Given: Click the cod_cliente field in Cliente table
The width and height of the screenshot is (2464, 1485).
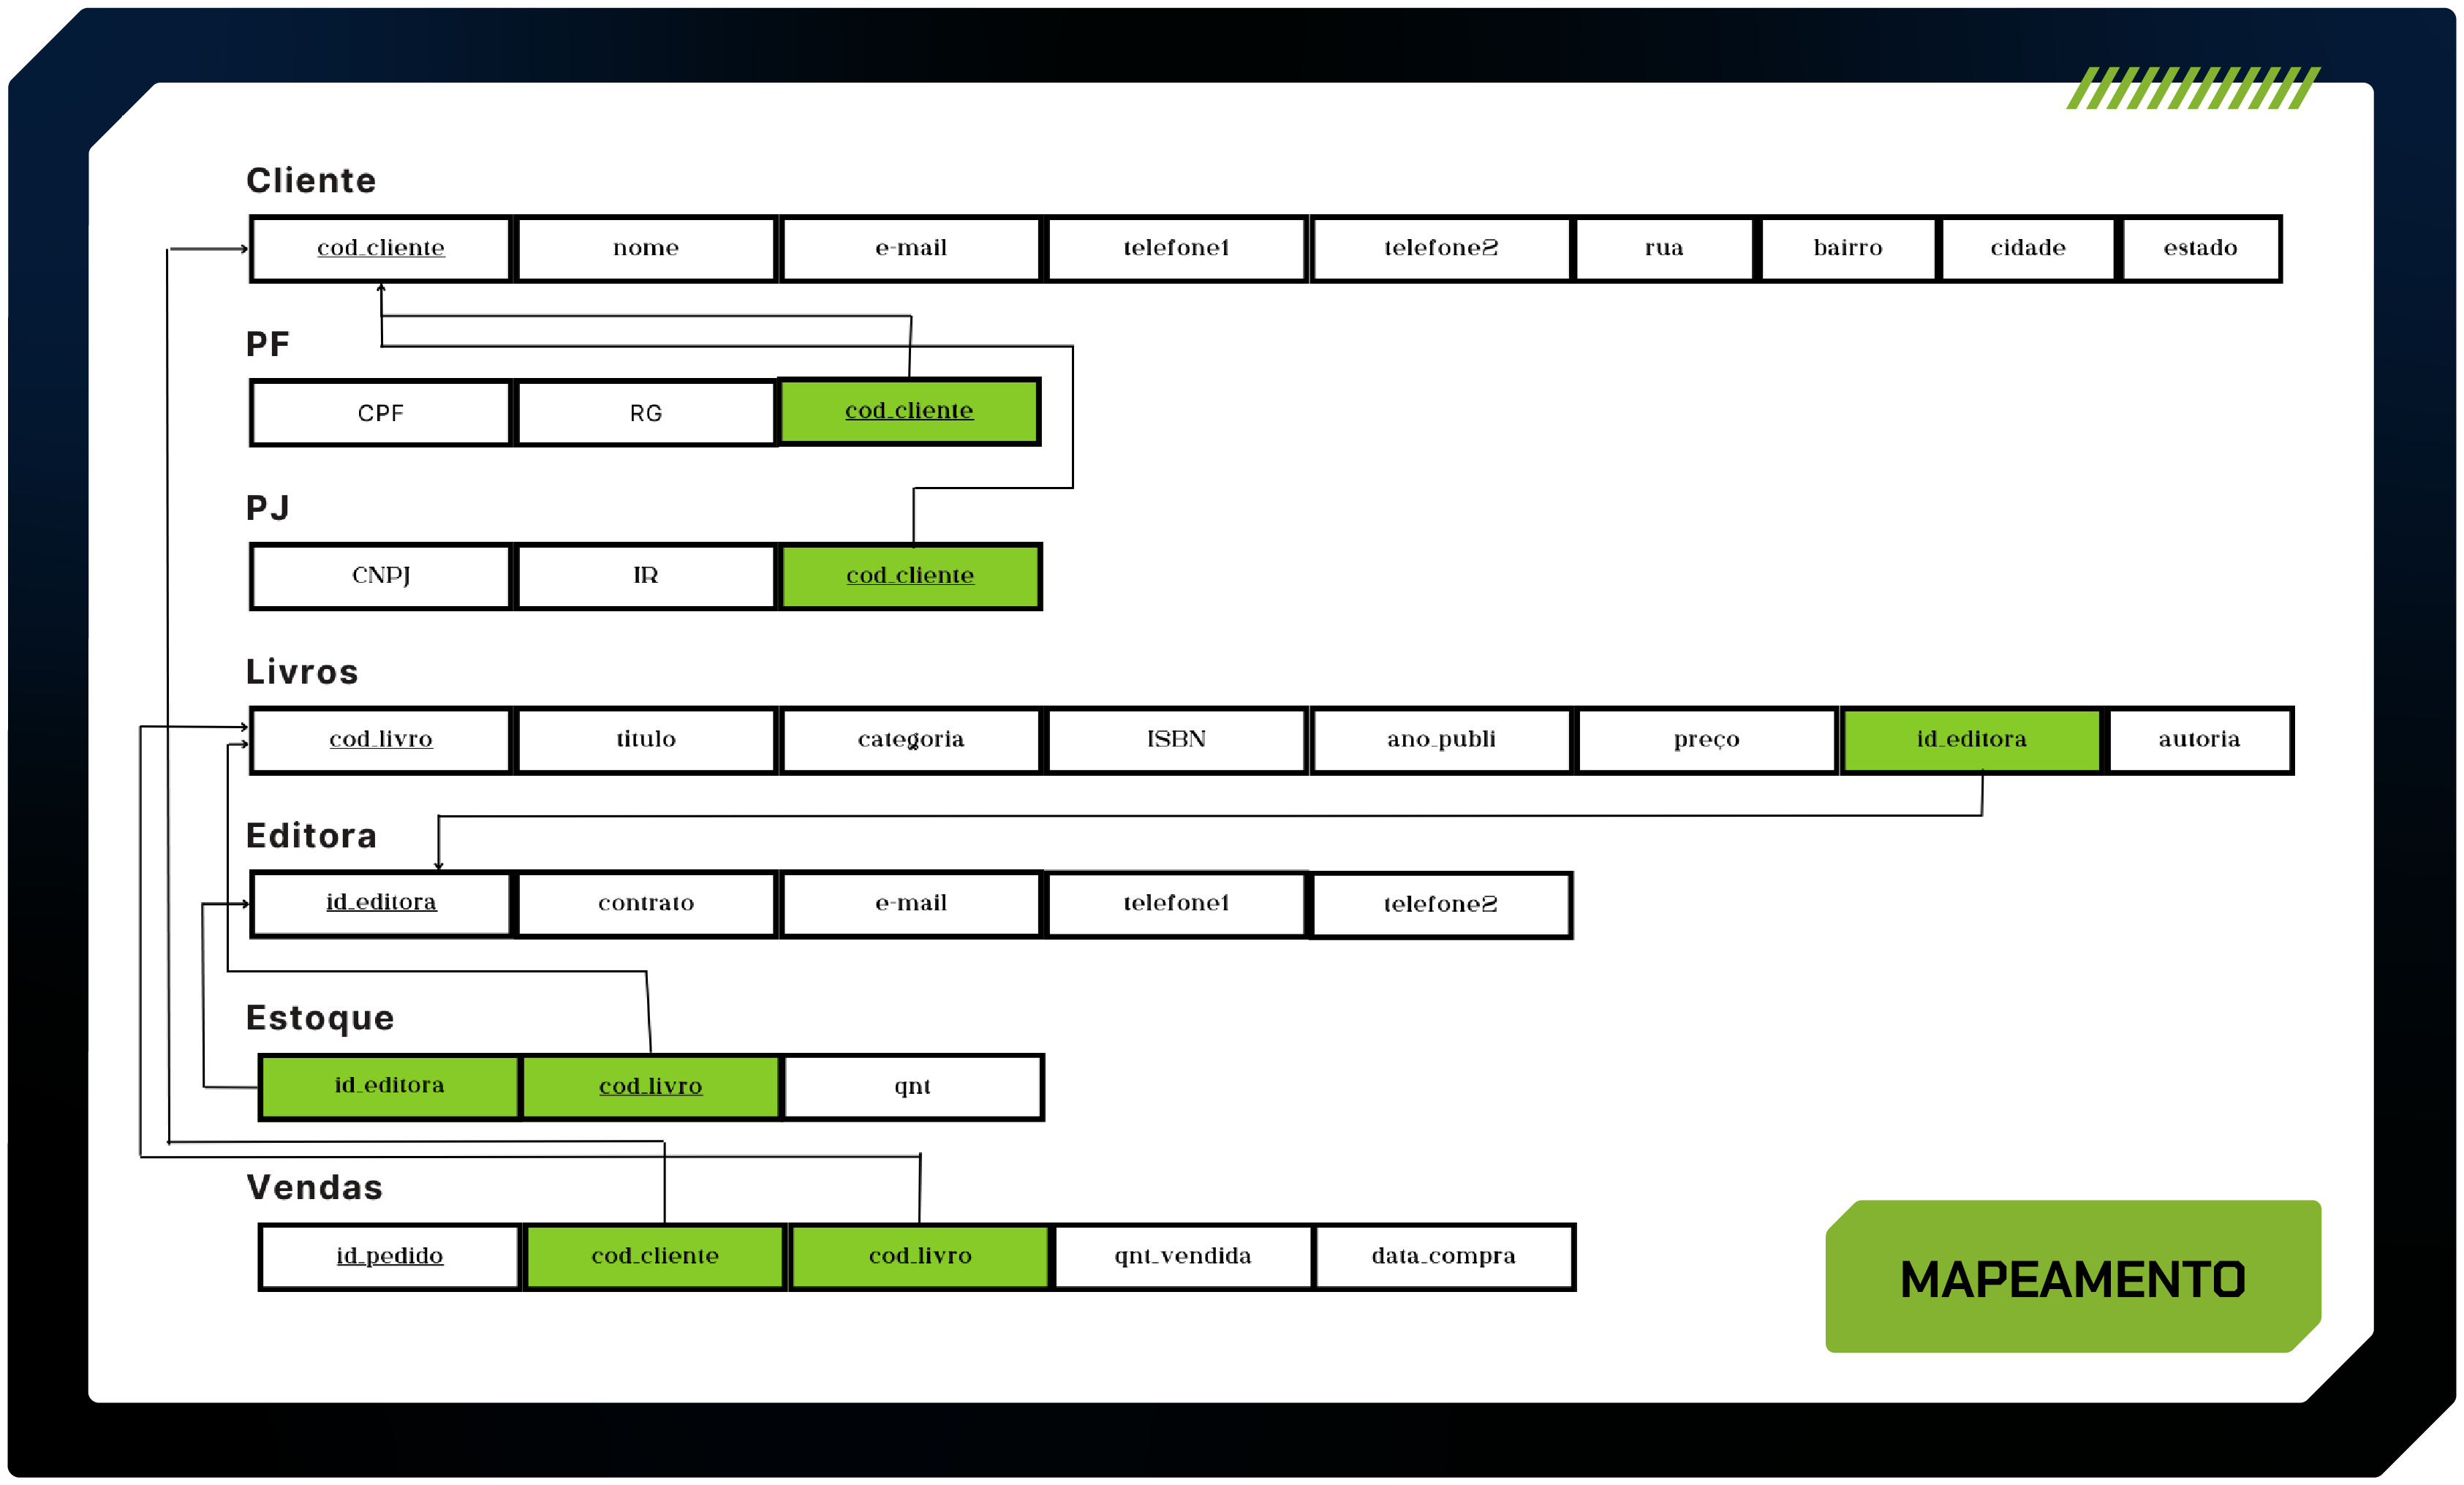Looking at the screenshot, I should (388, 248).
